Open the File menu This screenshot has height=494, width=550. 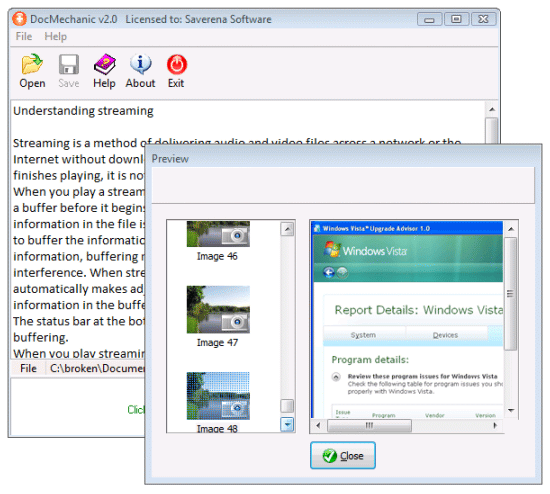coord(24,36)
